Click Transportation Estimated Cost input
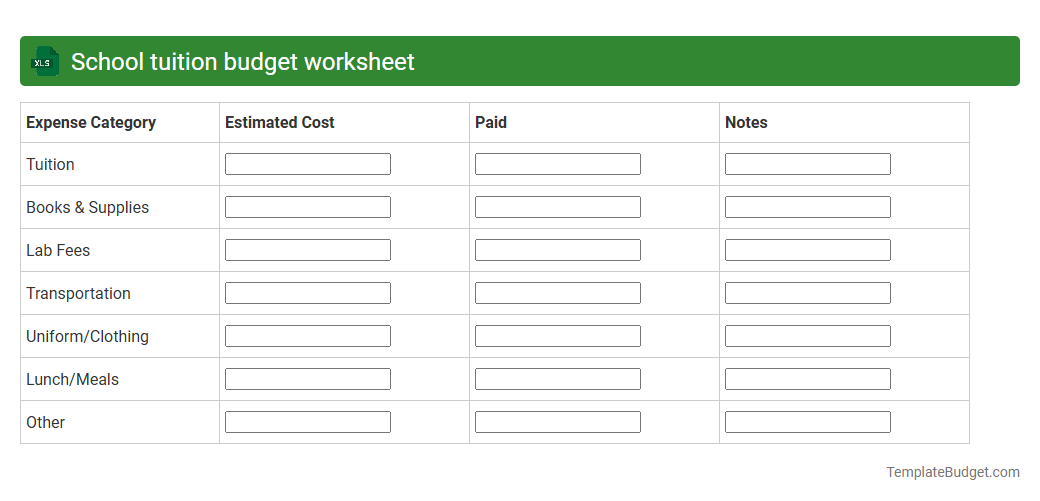The image size is (1040, 501). (x=308, y=293)
